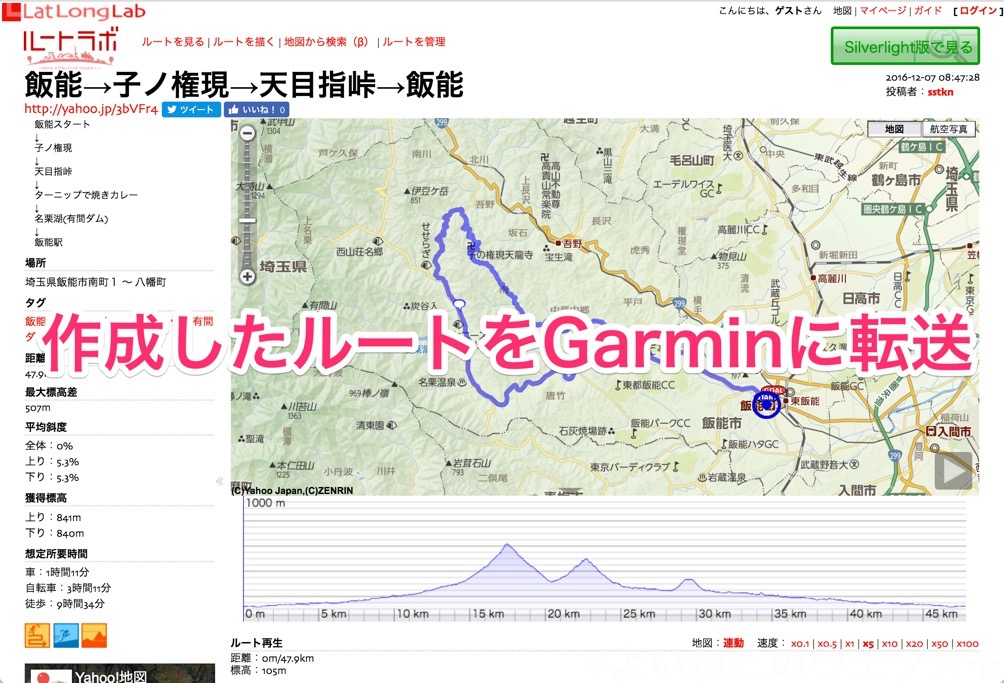Zoom in the map with plus button

click(x=247, y=277)
